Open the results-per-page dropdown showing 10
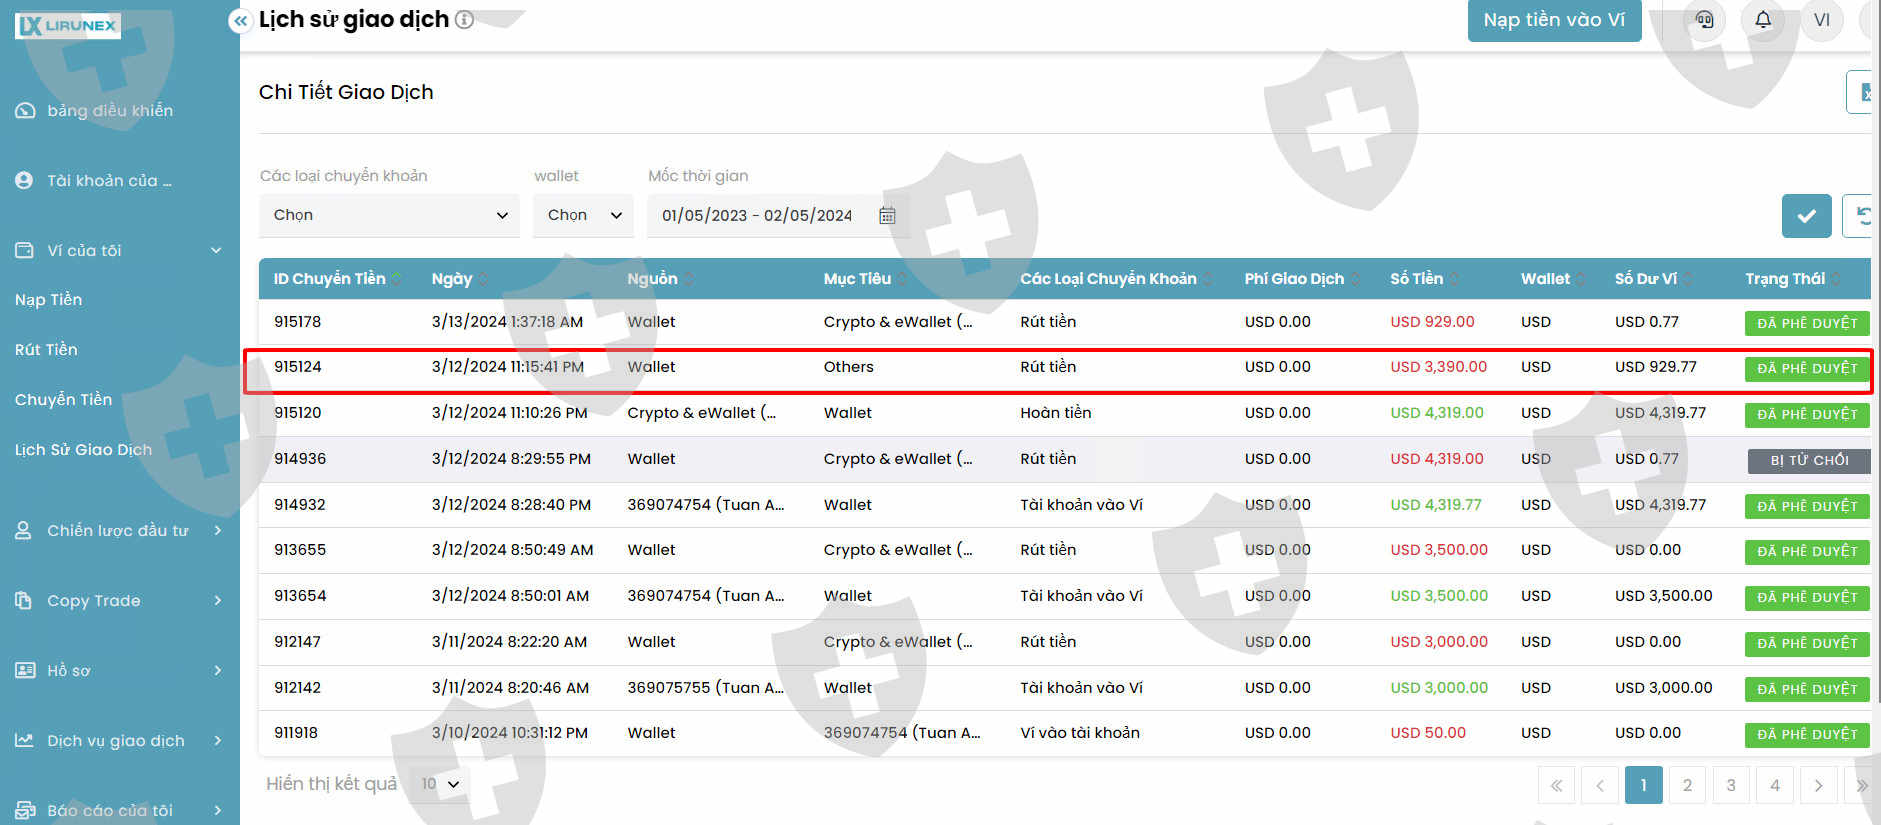 tap(440, 784)
